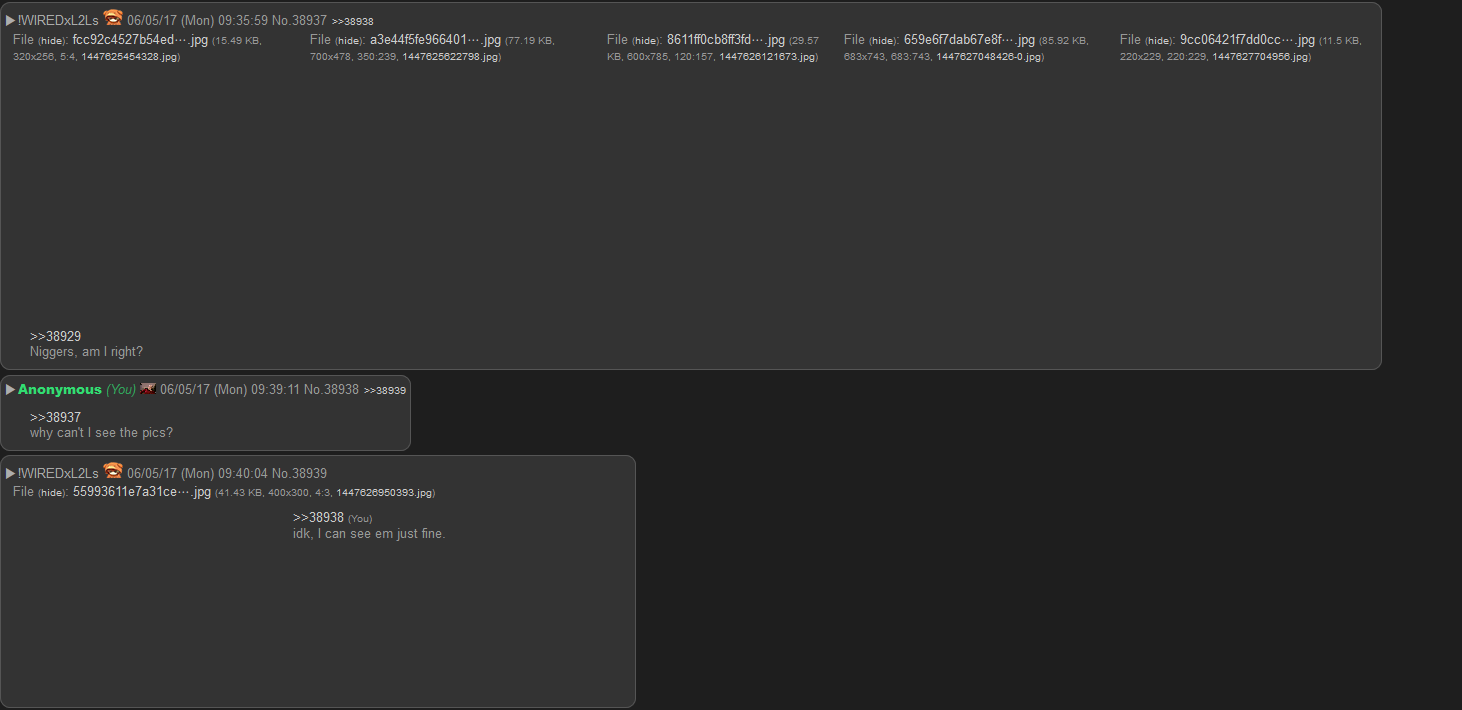
Task: Follow quote link >>38937 in Anonymous post
Action: pos(55,417)
